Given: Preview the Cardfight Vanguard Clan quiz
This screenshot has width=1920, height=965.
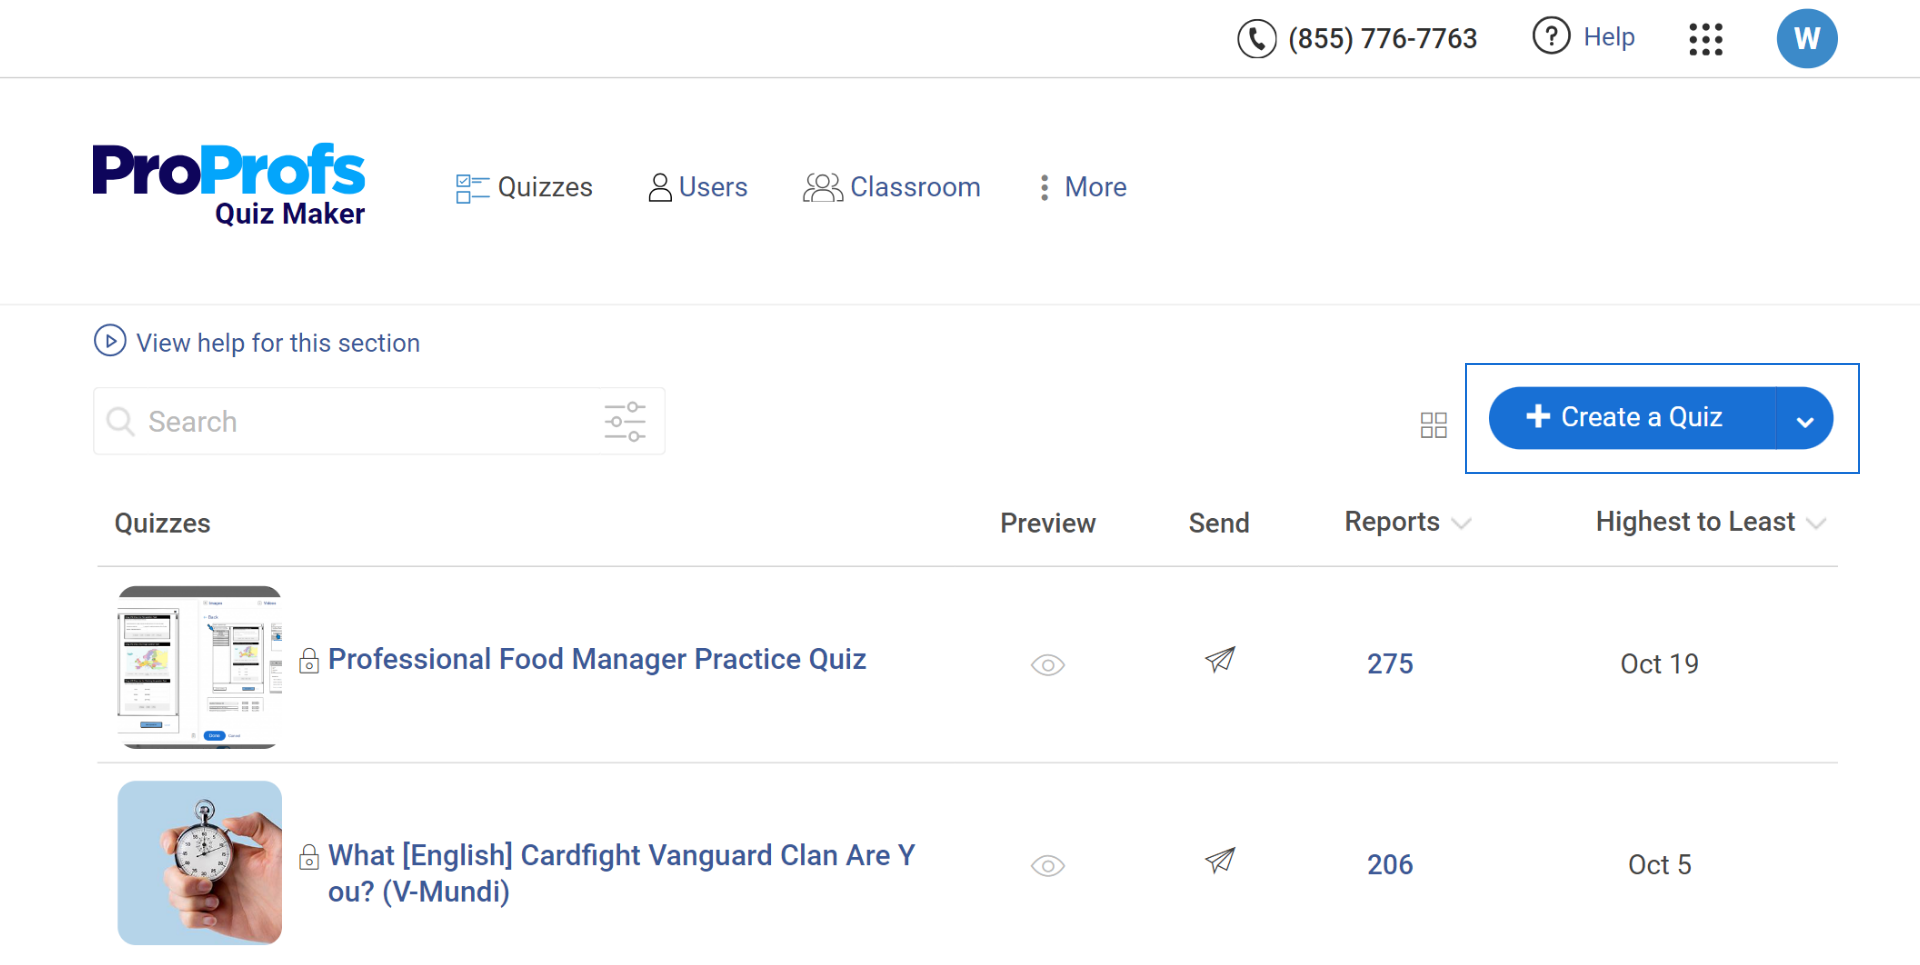Looking at the screenshot, I should pos(1048,866).
